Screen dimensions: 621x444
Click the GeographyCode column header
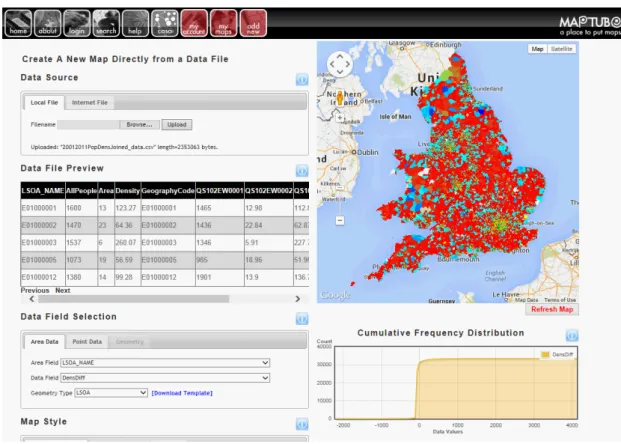click(x=168, y=191)
